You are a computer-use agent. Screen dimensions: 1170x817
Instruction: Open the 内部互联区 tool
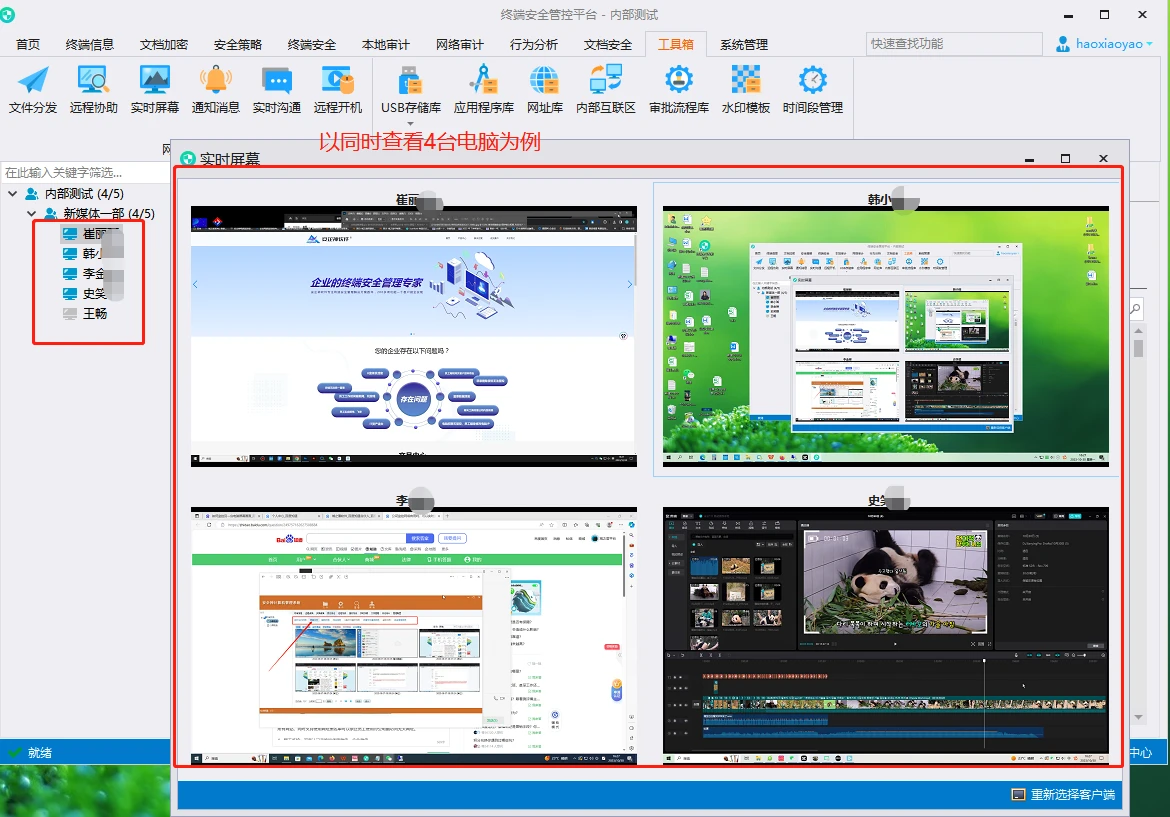606,90
